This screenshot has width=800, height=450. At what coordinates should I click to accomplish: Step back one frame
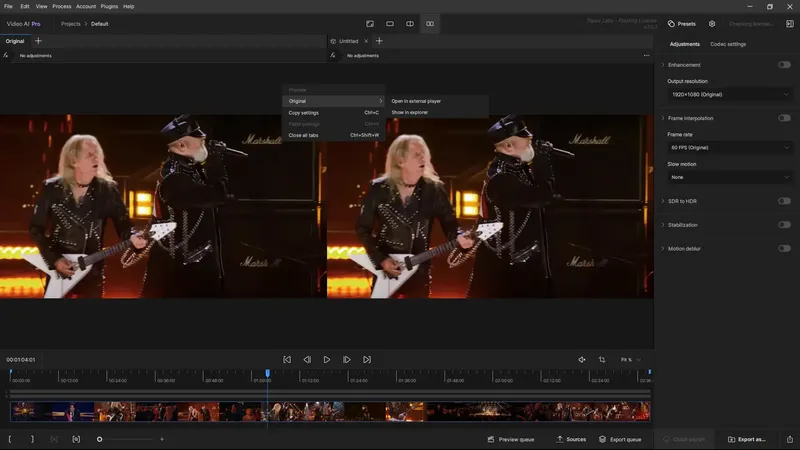[x=307, y=359]
